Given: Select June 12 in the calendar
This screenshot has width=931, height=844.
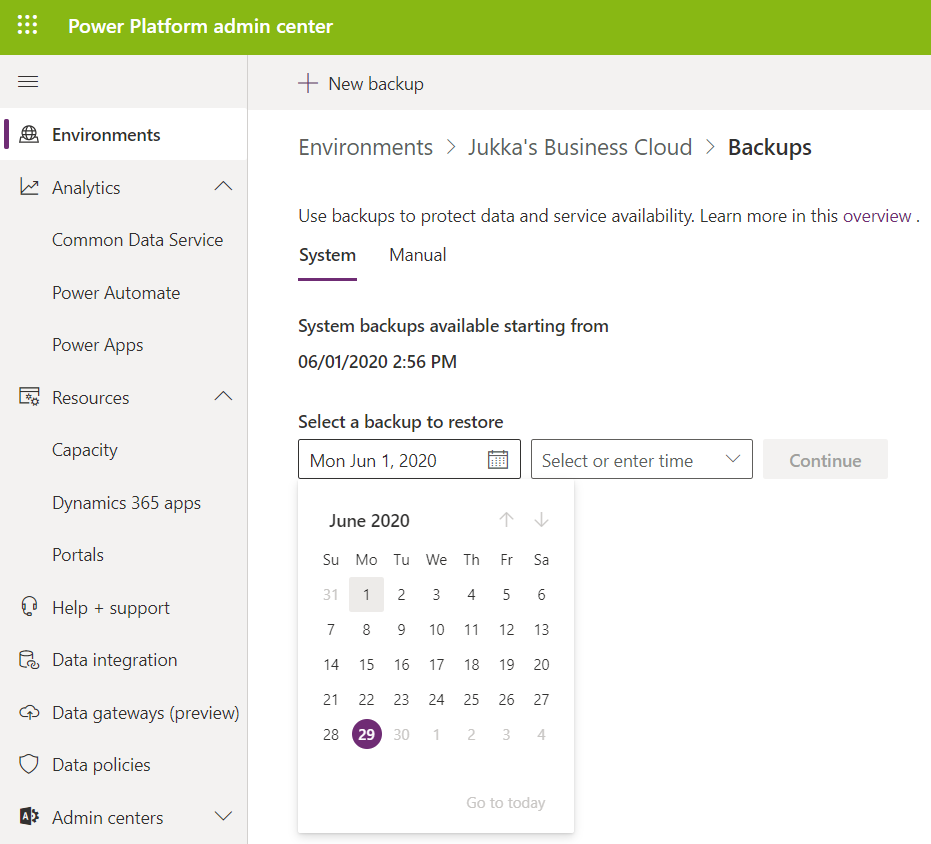Looking at the screenshot, I should coord(506,629).
